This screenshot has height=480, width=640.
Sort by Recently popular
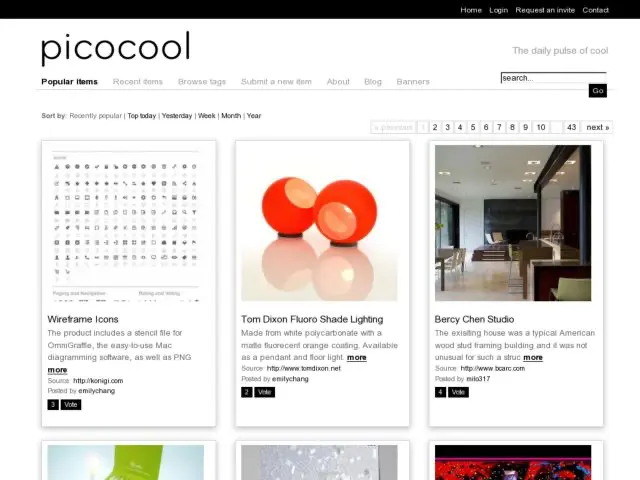[96, 116]
